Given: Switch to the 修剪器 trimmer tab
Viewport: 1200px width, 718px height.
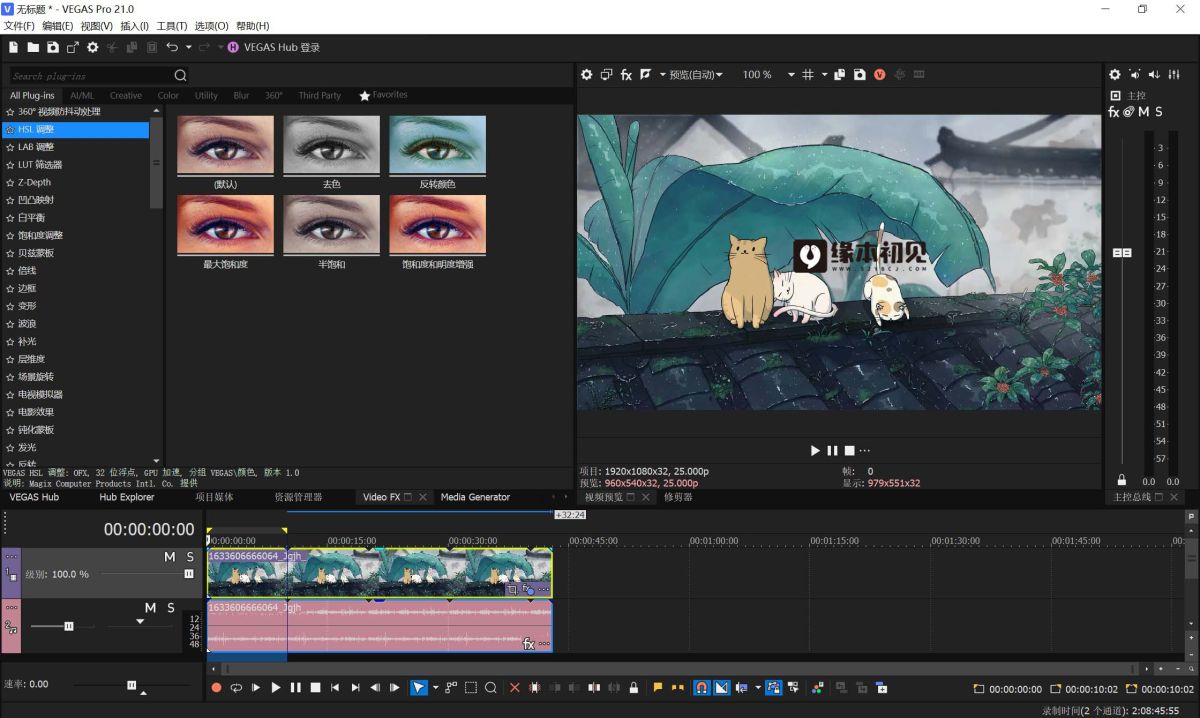Looking at the screenshot, I should (x=678, y=497).
